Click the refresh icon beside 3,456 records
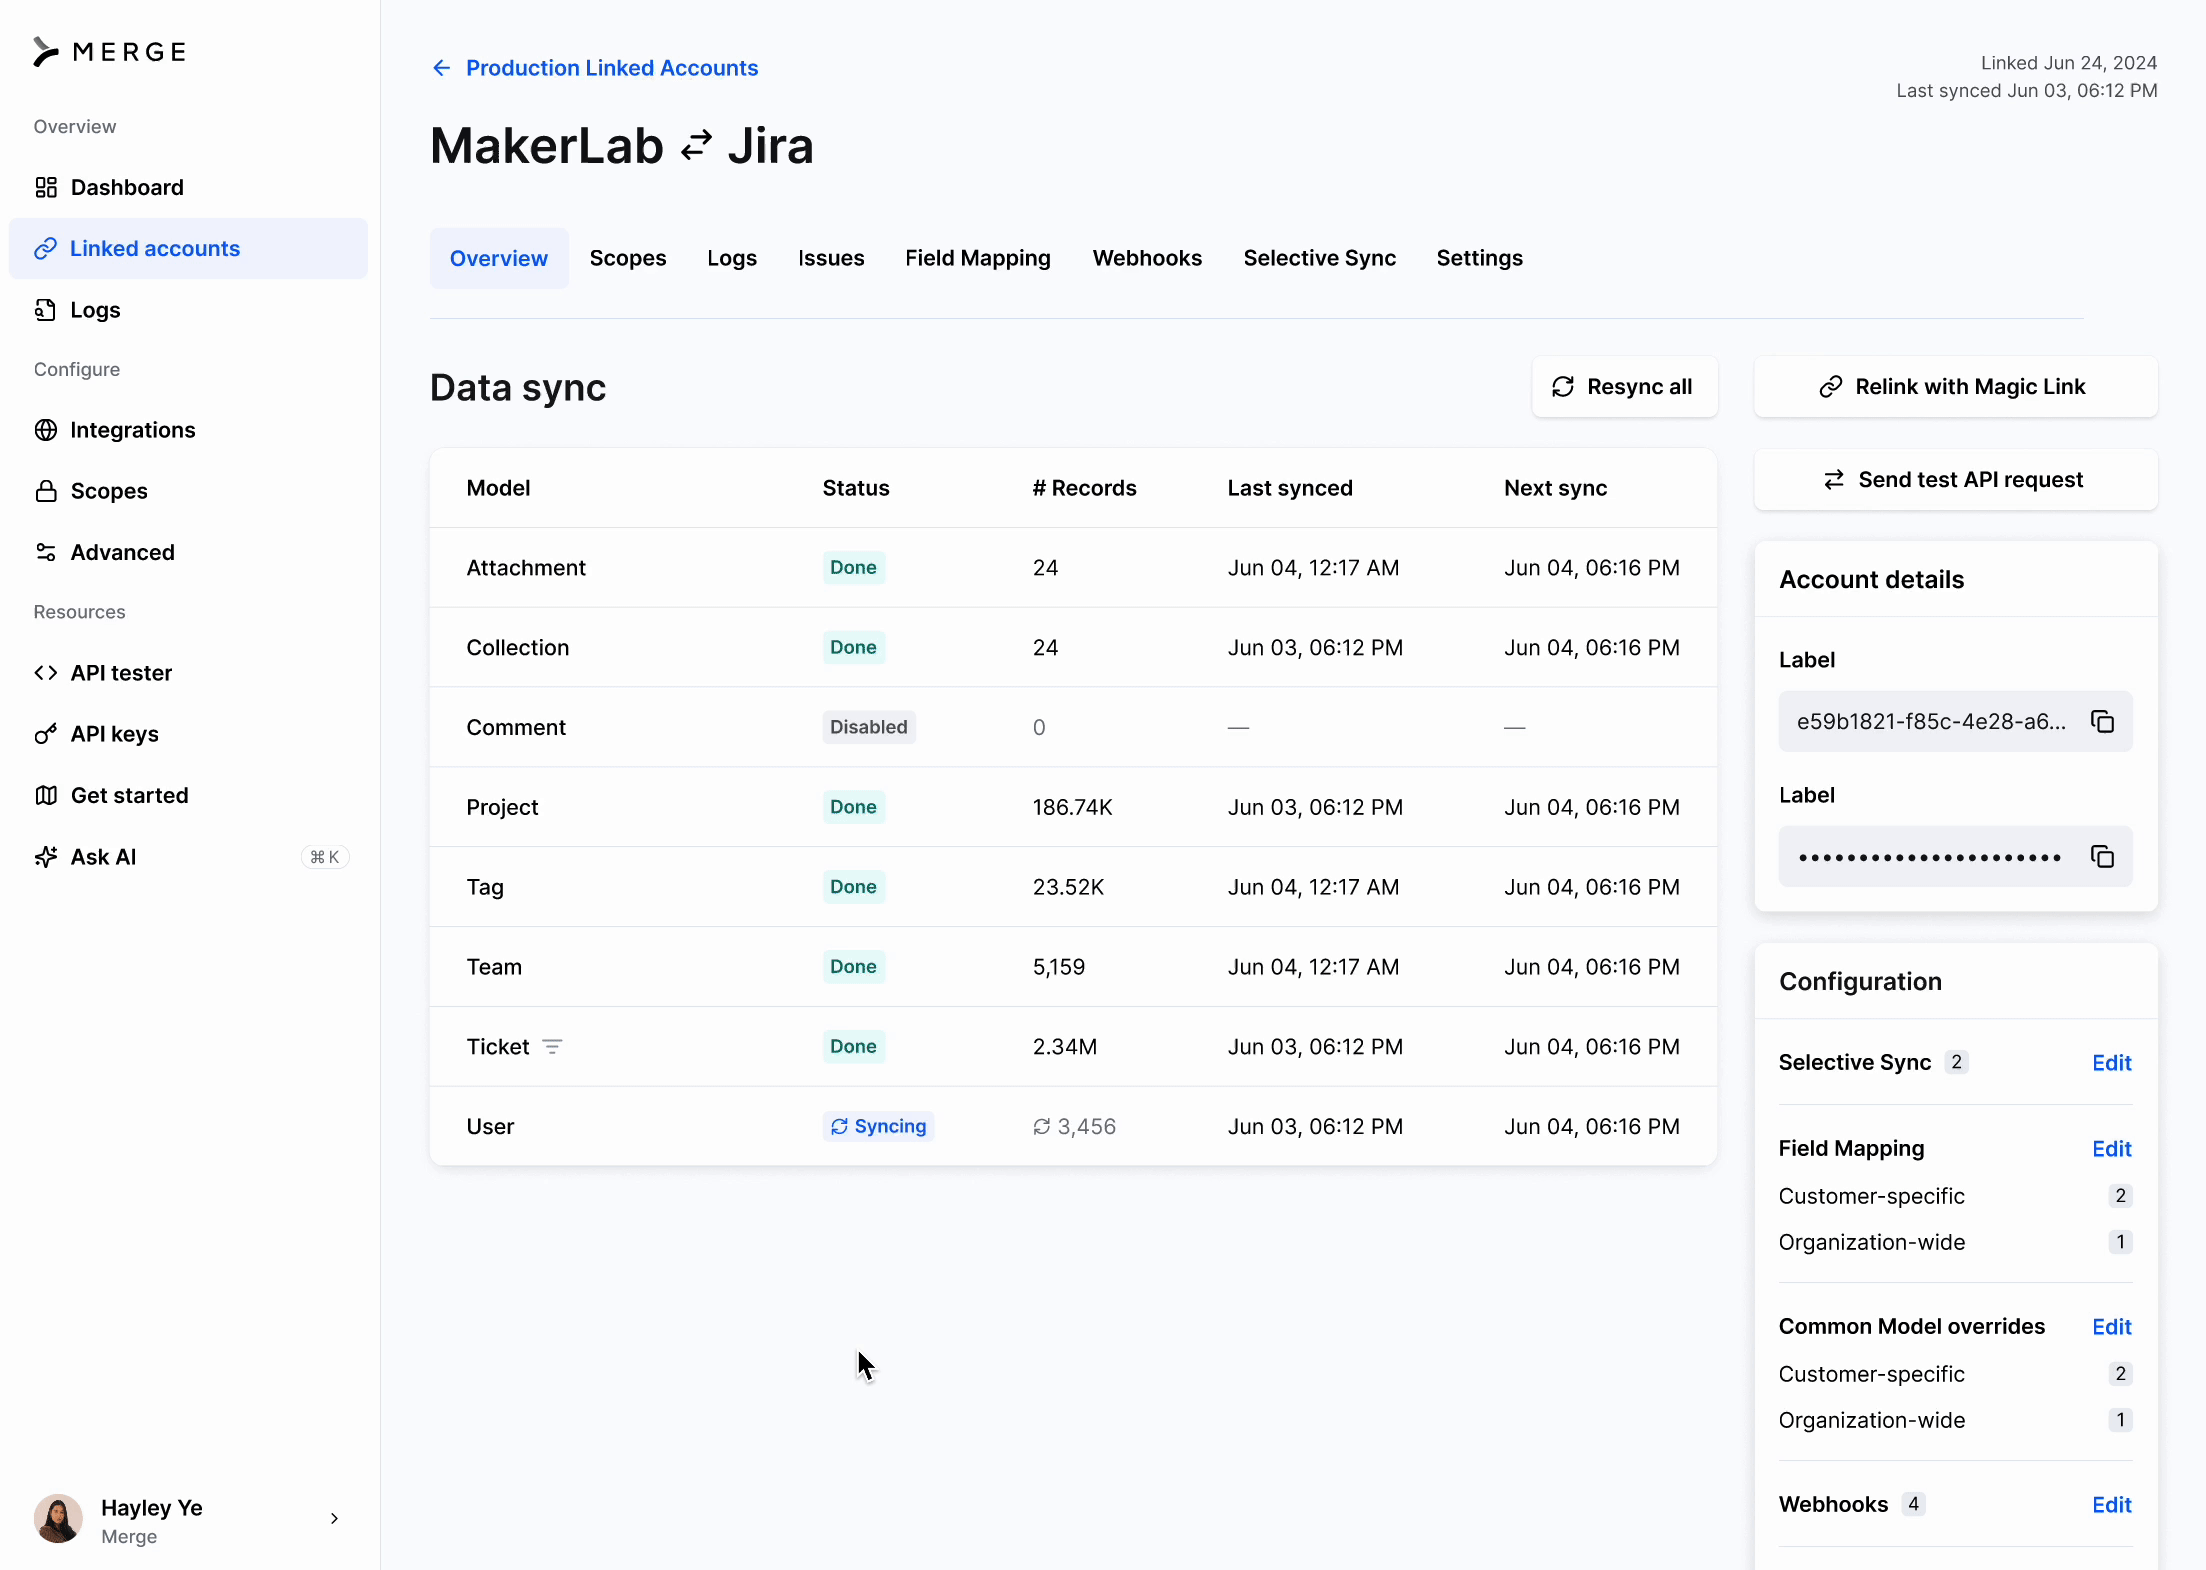This screenshot has width=2206, height=1570. click(1042, 1127)
